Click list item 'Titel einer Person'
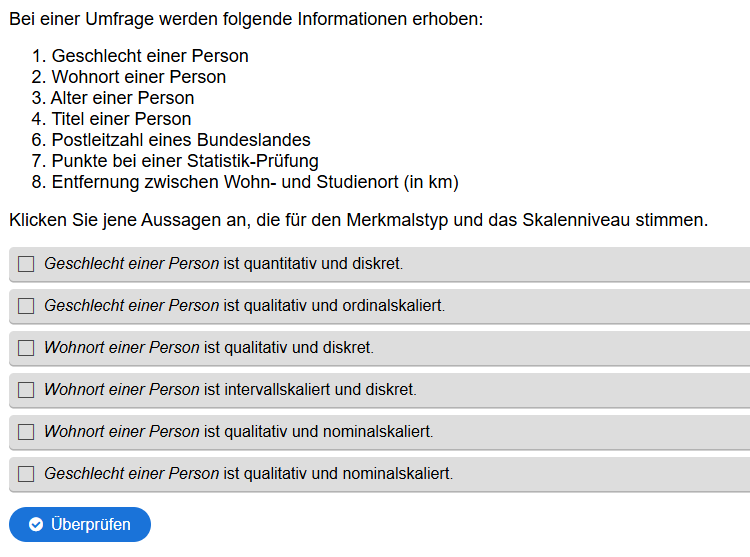 point(121,119)
